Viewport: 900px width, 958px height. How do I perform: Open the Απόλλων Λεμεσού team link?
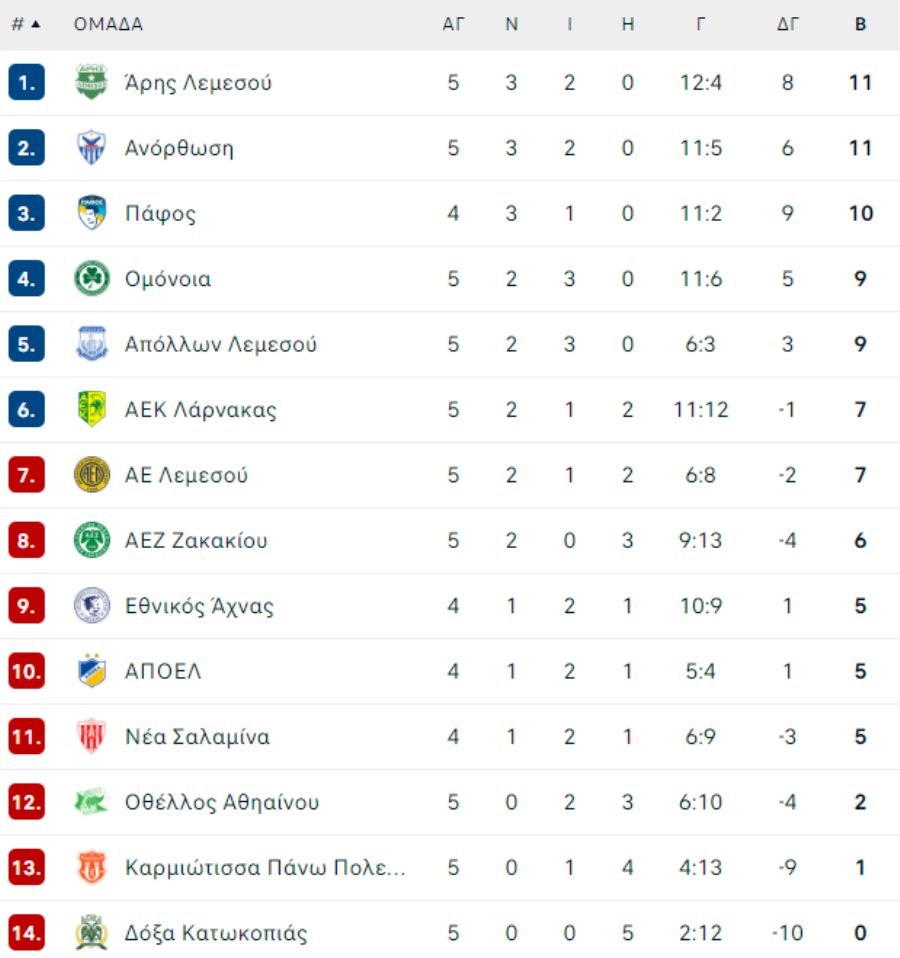(221, 344)
